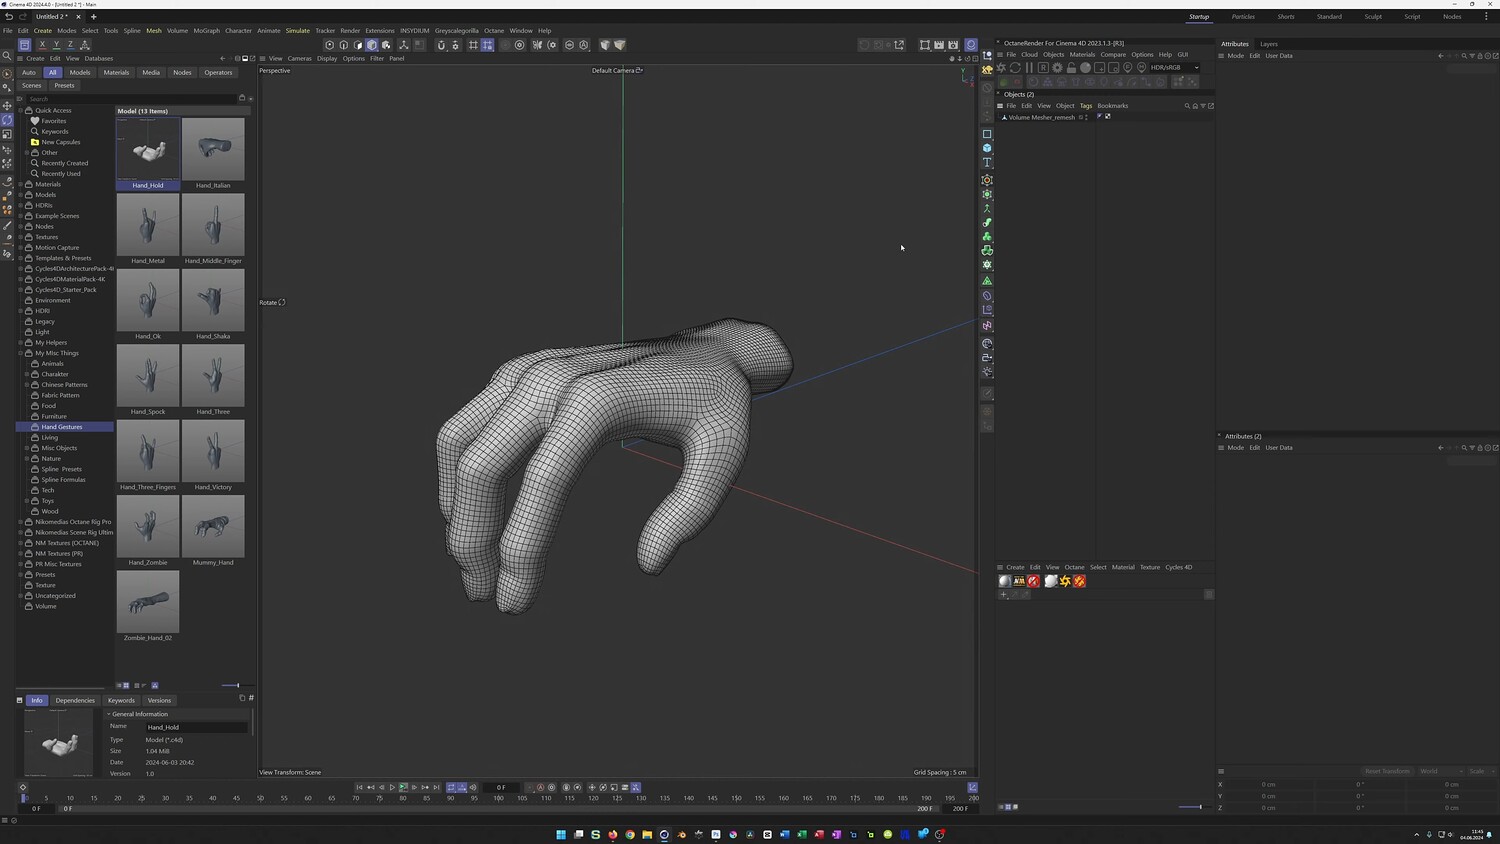Click the Presets filter button in Asset Browser
This screenshot has width=1500, height=844.
[x=64, y=85]
